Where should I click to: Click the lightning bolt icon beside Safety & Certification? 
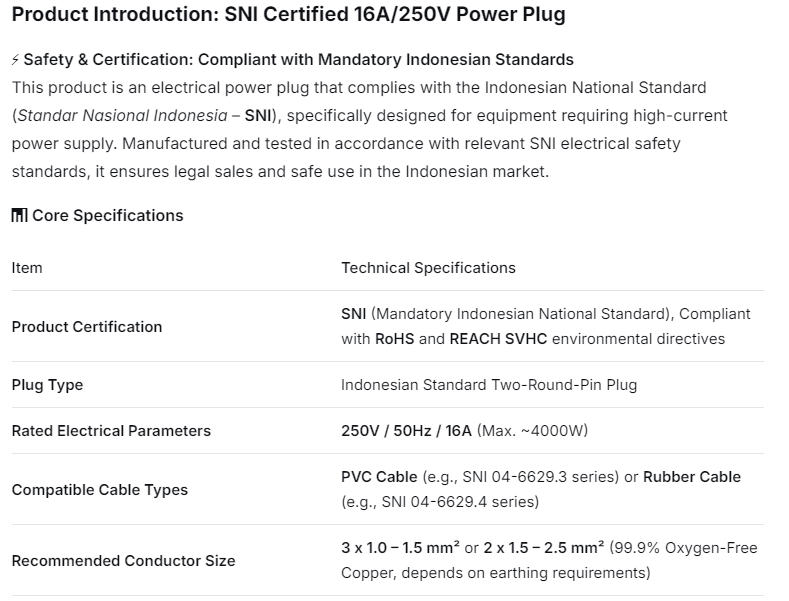pos(15,60)
